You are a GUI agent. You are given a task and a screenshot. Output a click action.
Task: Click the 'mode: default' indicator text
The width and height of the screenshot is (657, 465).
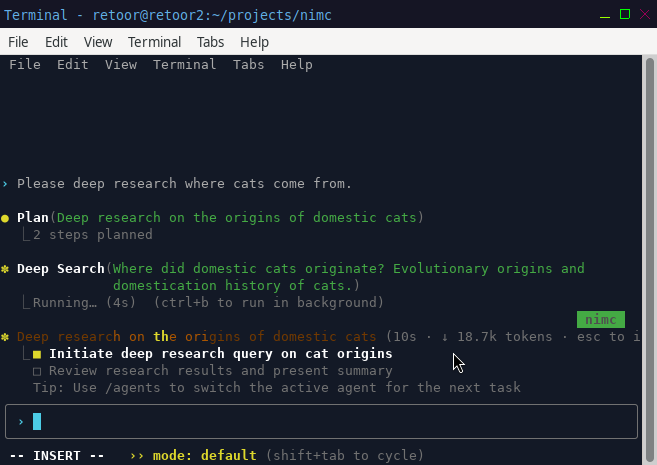coord(204,455)
